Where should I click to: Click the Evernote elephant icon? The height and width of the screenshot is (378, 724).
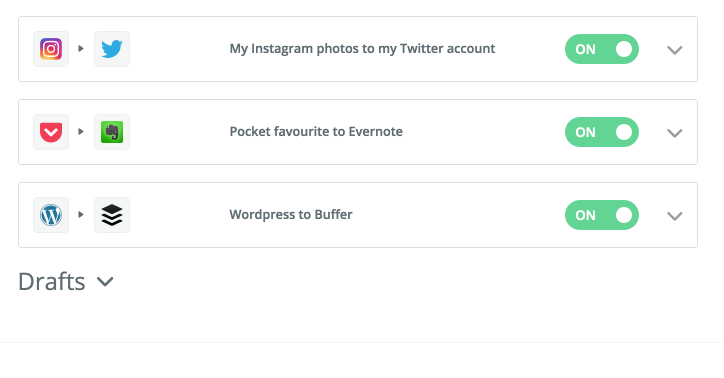tap(112, 132)
